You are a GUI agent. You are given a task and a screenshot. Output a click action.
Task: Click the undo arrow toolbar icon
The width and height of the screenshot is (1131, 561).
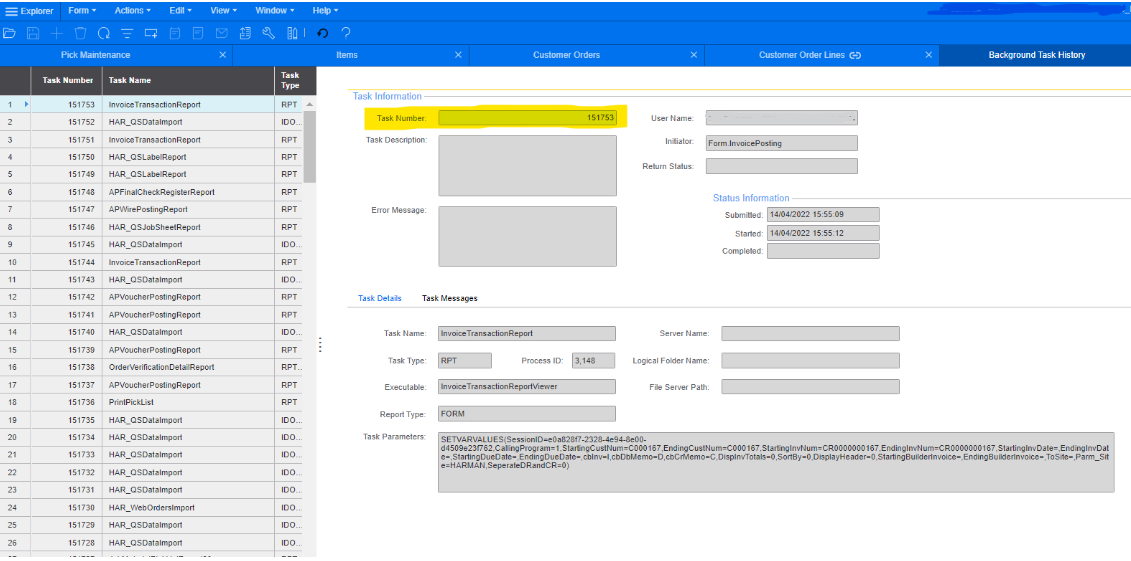click(322, 33)
